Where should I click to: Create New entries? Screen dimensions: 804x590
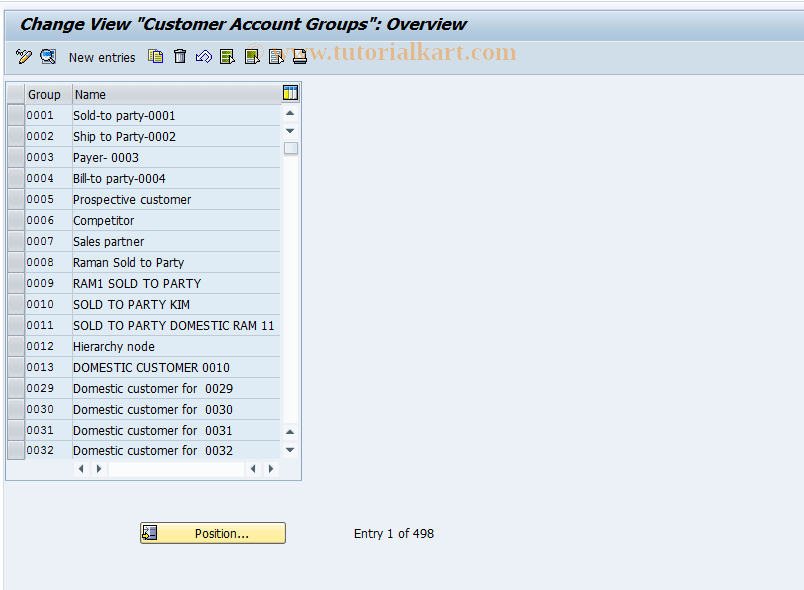pyautogui.click(x=102, y=57)
